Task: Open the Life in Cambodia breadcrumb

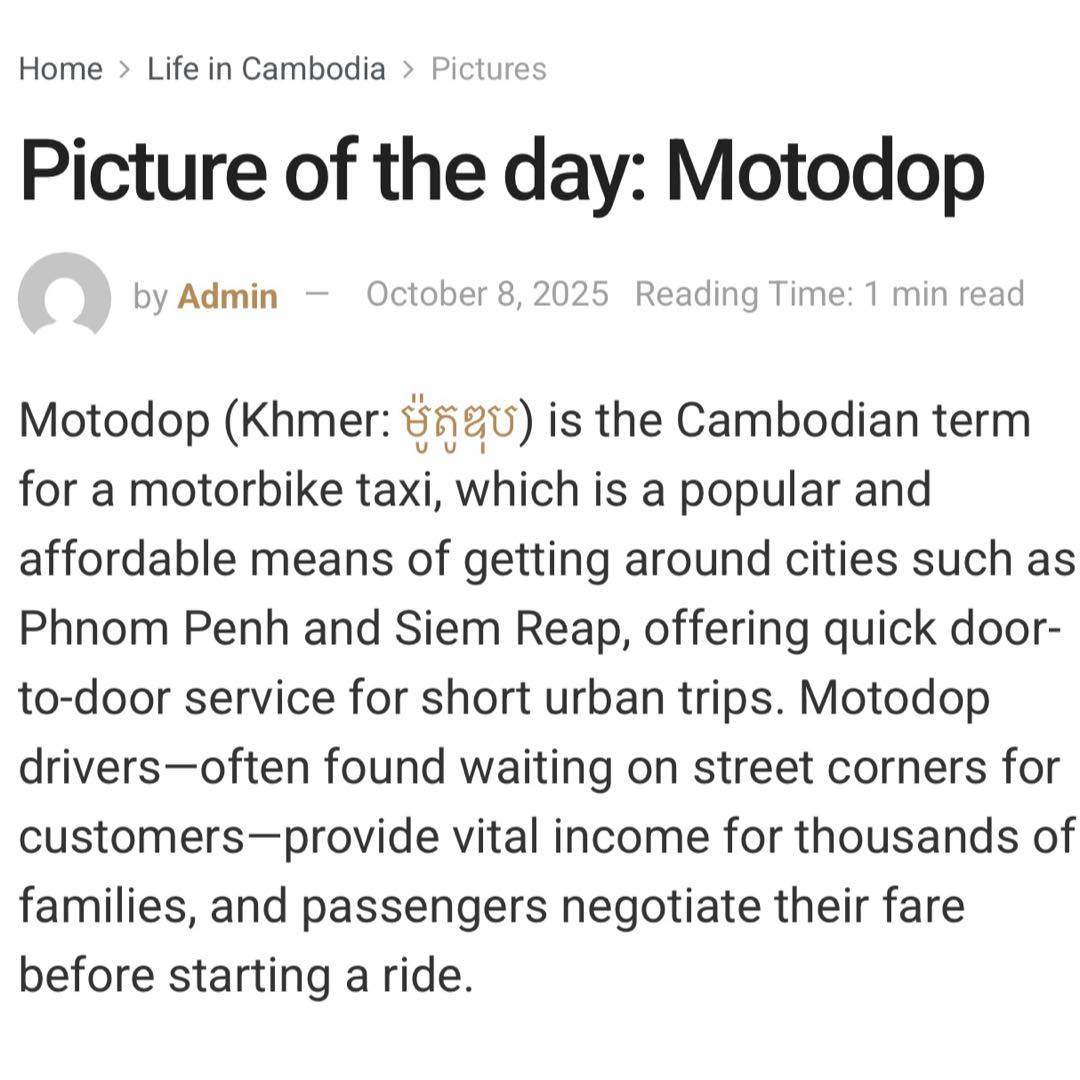Action: tap(266, 69)
